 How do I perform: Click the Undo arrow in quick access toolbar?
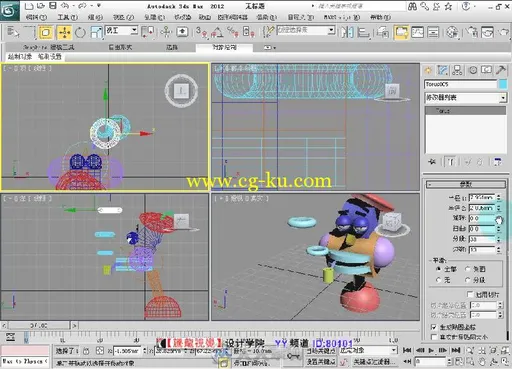pyautogui.click(x=65, y=5)
